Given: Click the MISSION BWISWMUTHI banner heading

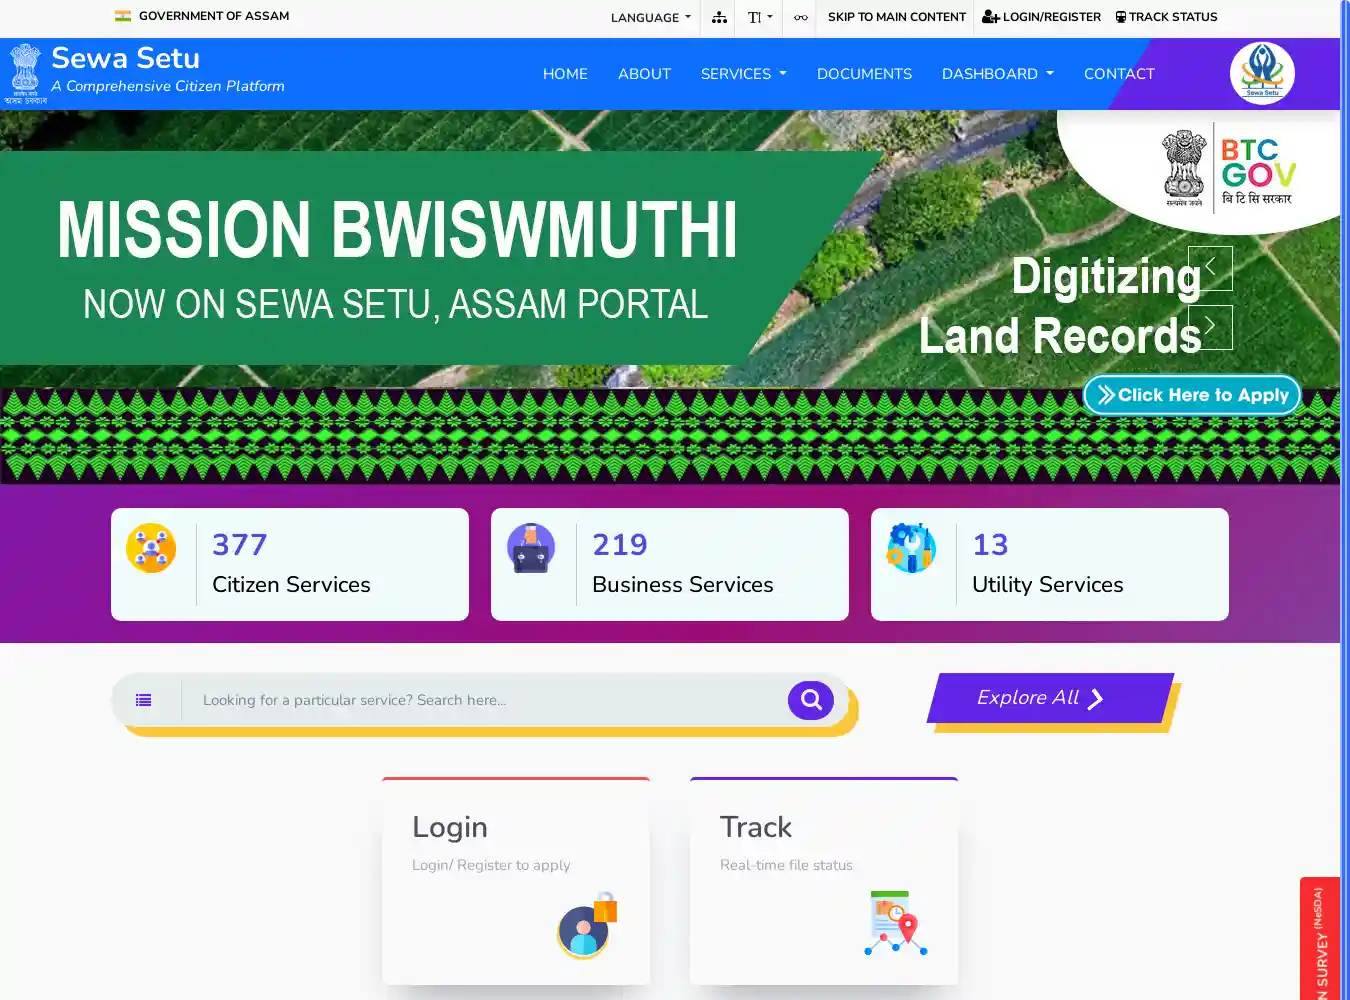Looking at the screenshot, I should (x=397, y=230).
